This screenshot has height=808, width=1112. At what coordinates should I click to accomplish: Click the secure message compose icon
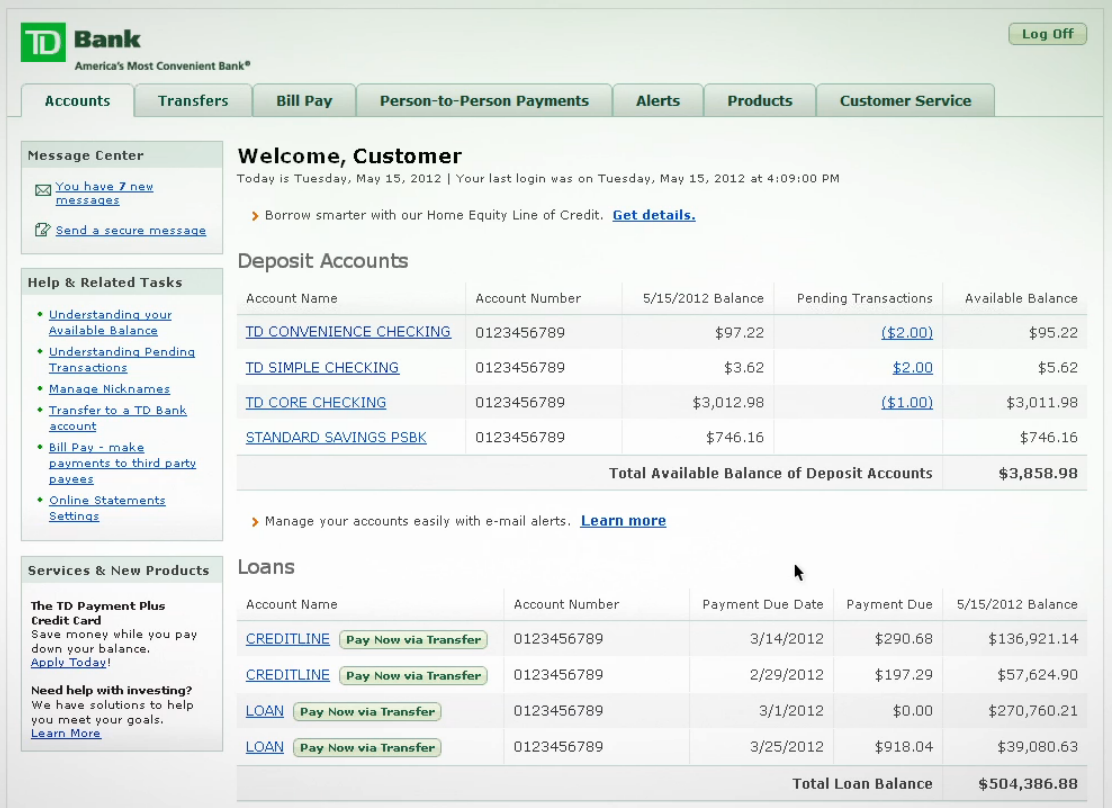[x=43, y=230]
